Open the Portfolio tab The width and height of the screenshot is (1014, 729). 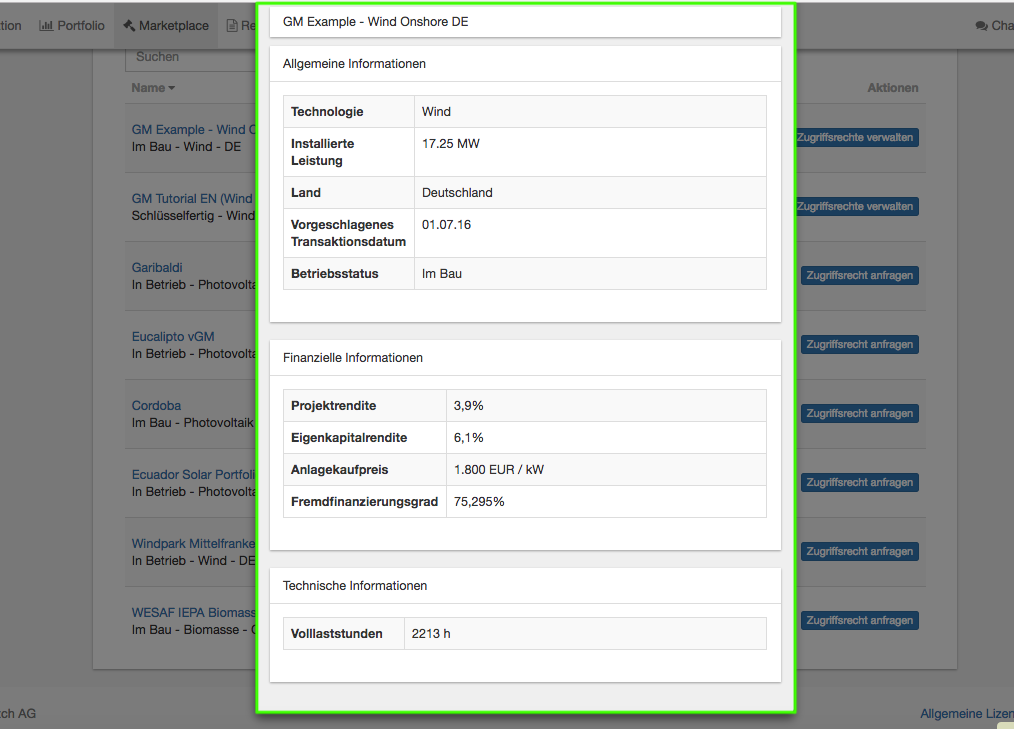point(80,26)
